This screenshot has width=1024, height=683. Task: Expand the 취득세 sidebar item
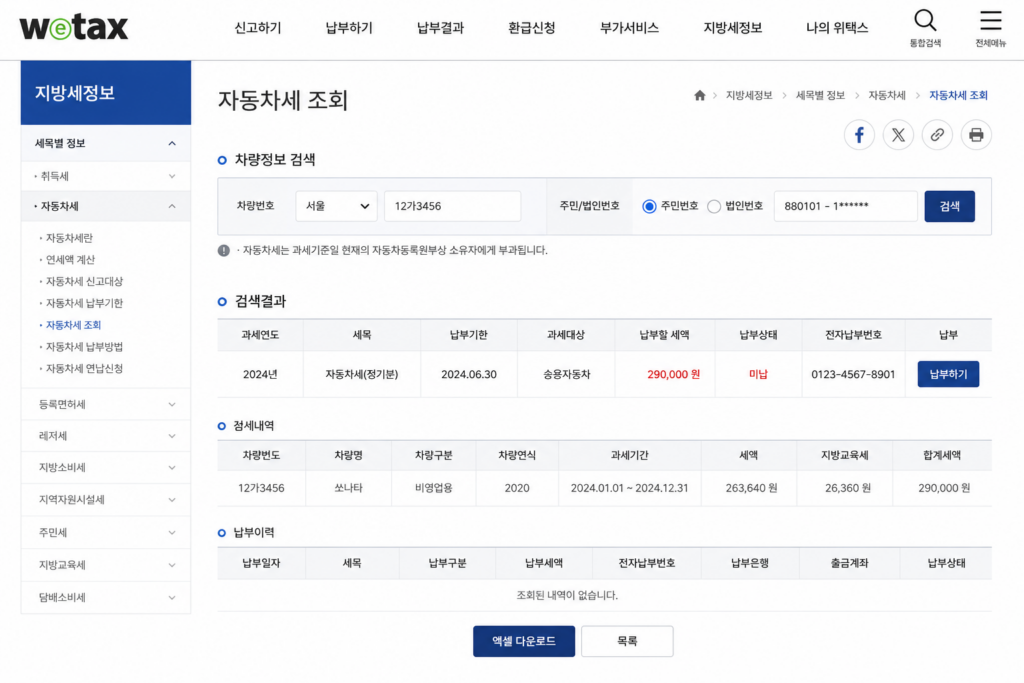pyautogui.click(x=106, y=176)
